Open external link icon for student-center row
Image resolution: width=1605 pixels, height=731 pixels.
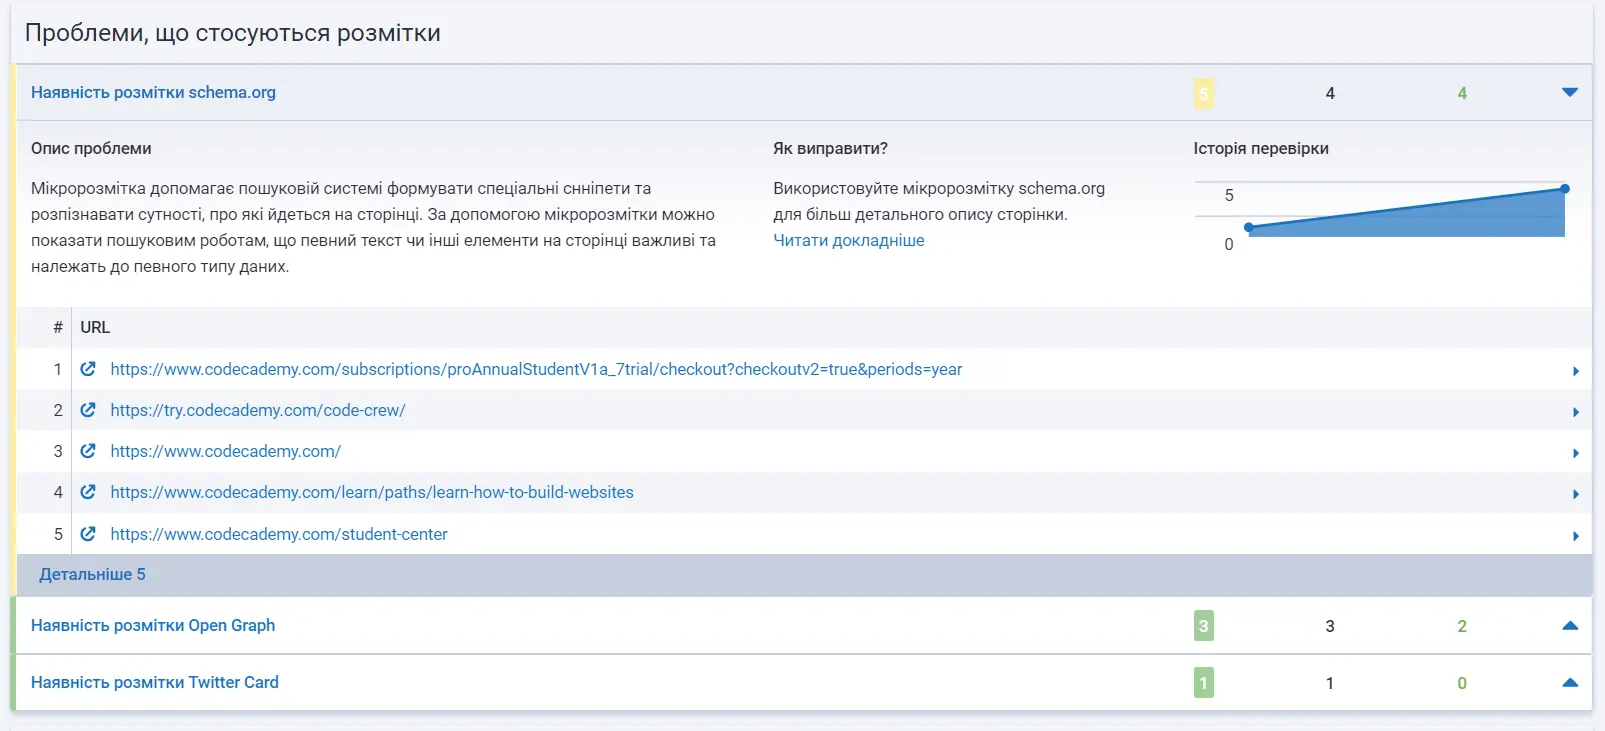pos(88,534)
